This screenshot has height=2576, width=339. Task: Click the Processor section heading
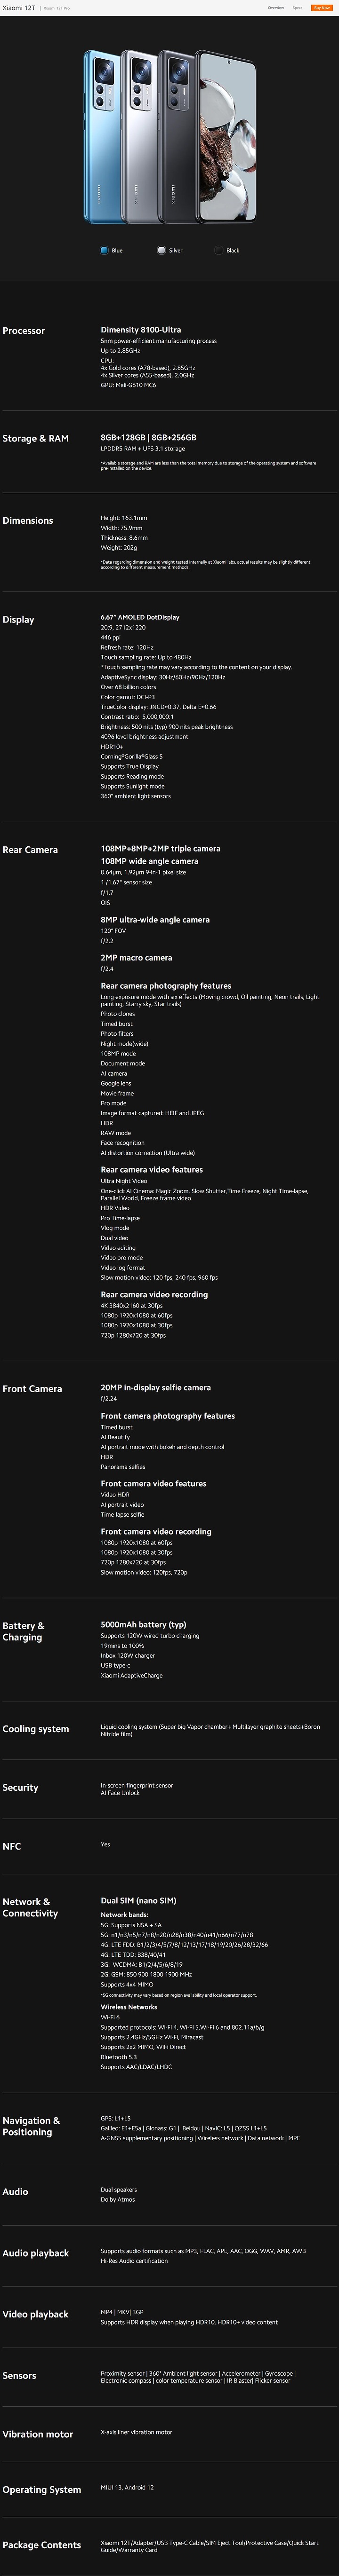24,331
